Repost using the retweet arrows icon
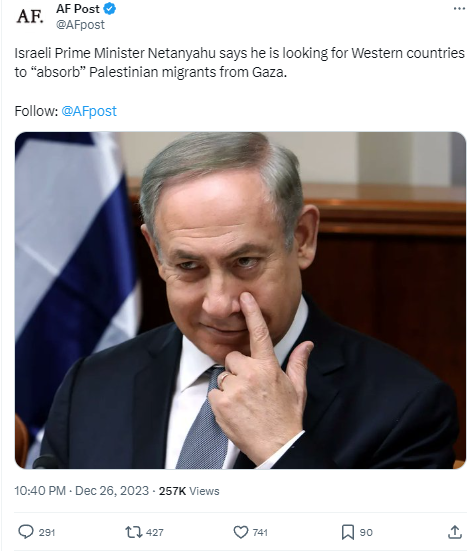475x551 pixels. 134,532
